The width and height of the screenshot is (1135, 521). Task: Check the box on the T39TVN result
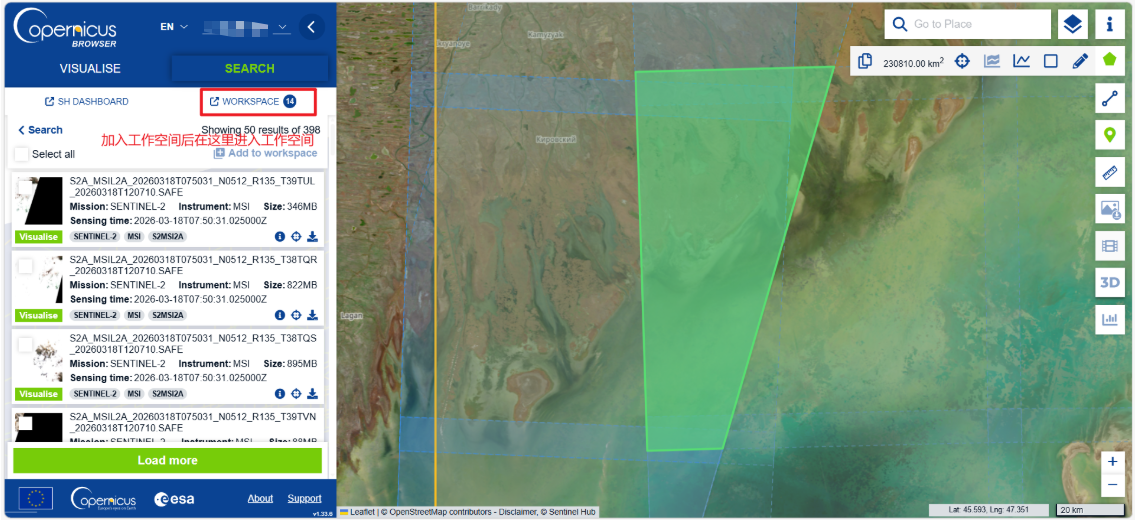25,423
